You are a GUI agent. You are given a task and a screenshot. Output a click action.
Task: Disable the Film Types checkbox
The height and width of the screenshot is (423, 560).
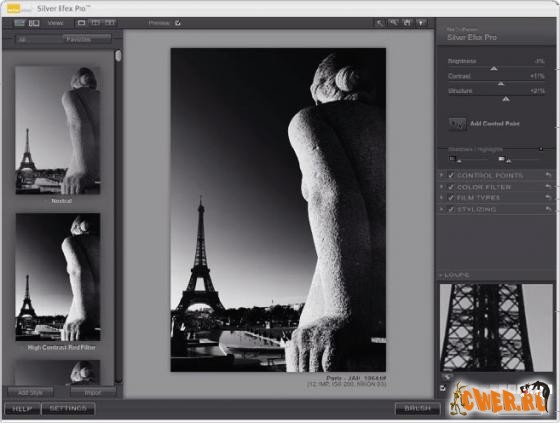451,198
